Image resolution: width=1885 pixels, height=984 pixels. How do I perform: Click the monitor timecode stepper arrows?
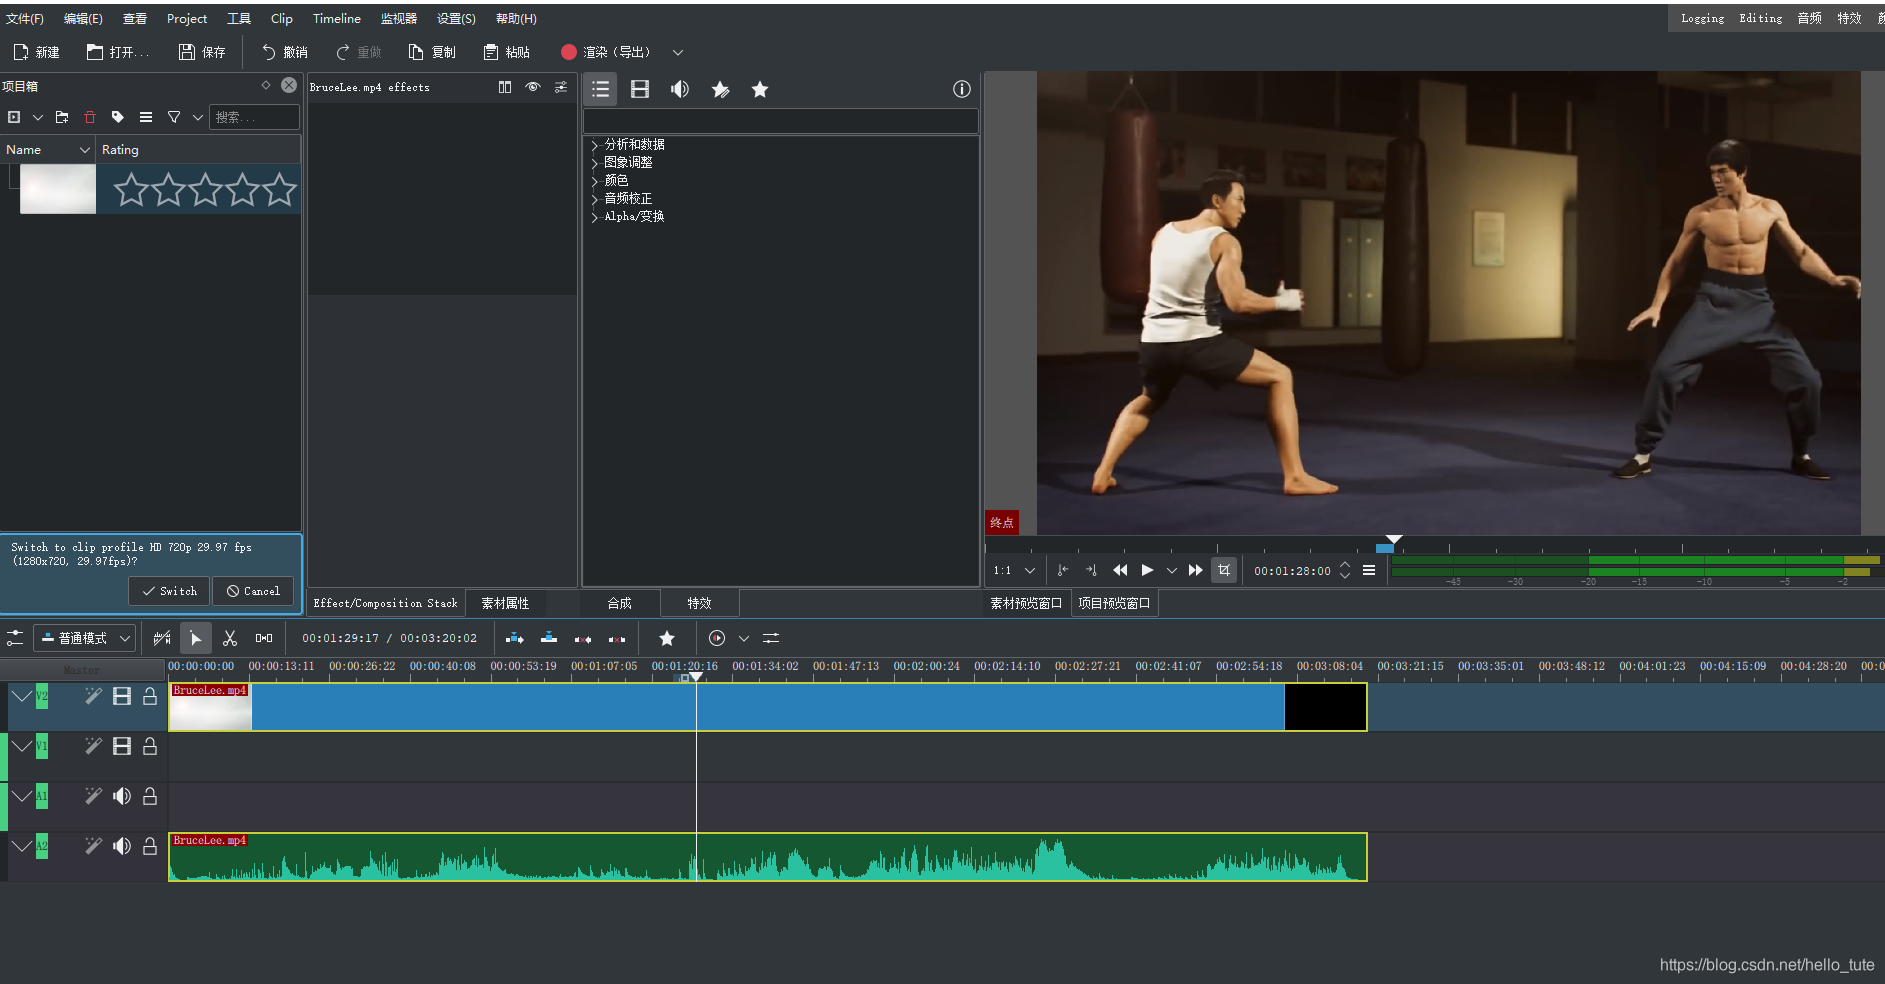point(1345,570)
